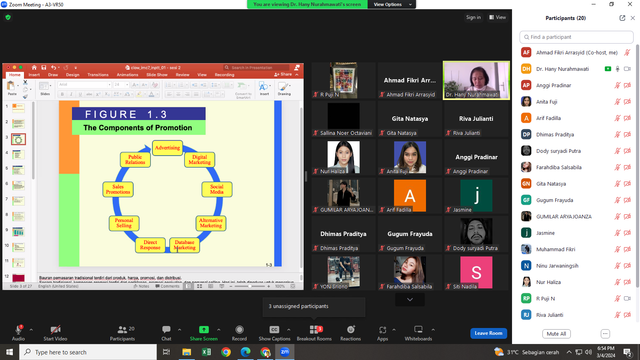Open the Insert tab in shared PowerPoint
The height and width of the screenshot is (360, 640).
(34, 75)
